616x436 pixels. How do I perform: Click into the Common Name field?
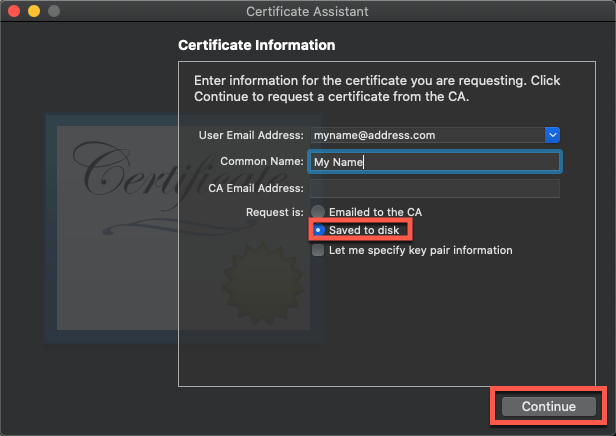tap(434, 162)
